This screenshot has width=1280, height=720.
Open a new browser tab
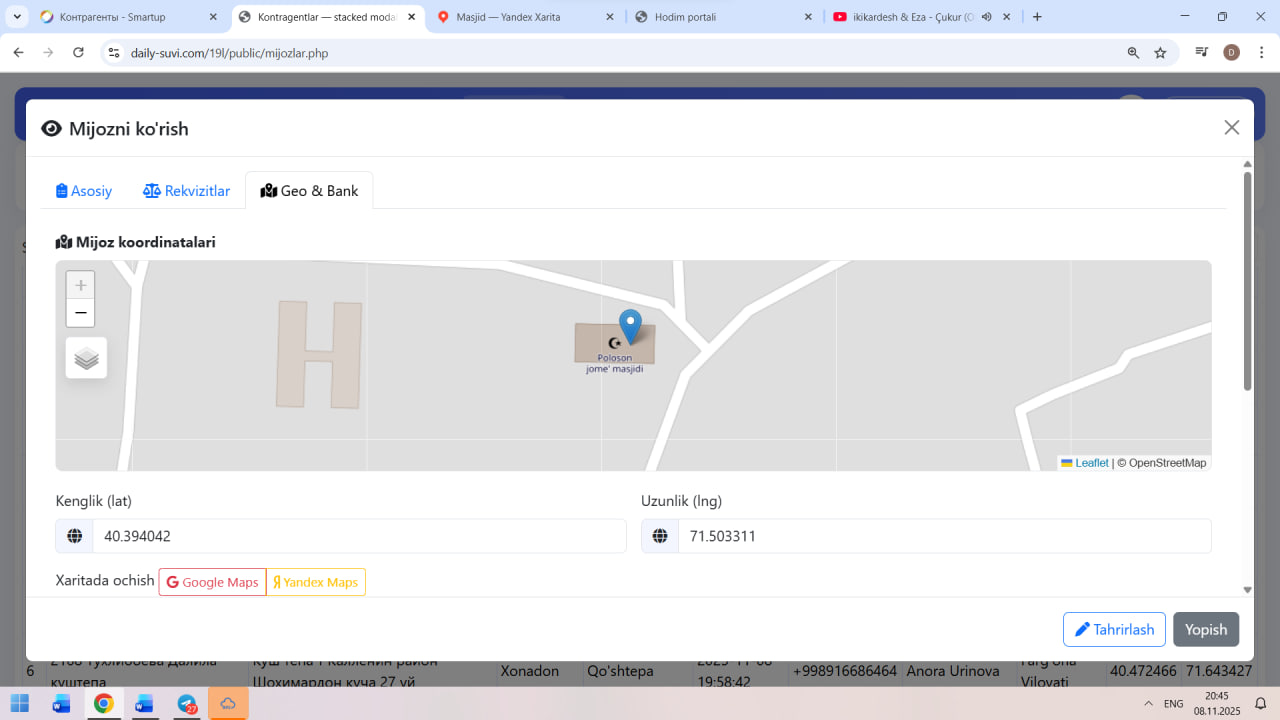(1037, 17)
